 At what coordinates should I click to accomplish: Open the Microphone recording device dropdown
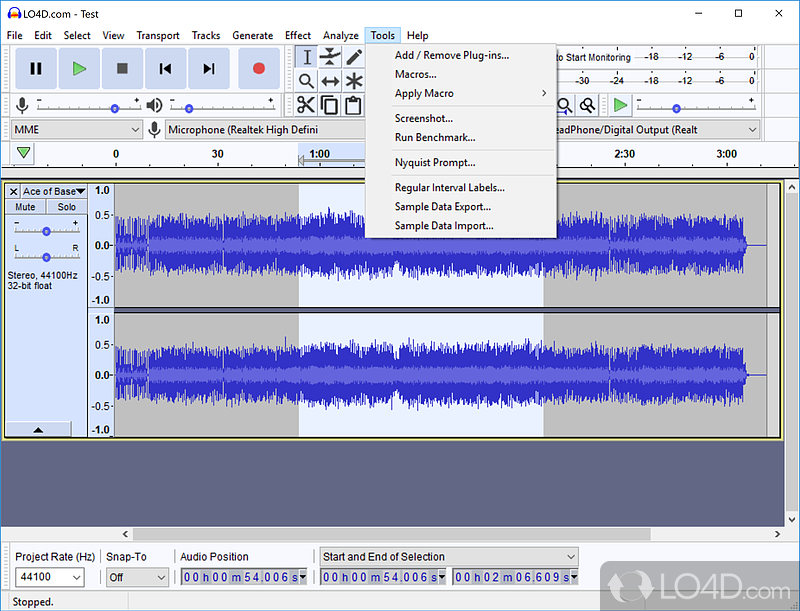[x=265, y=130]
